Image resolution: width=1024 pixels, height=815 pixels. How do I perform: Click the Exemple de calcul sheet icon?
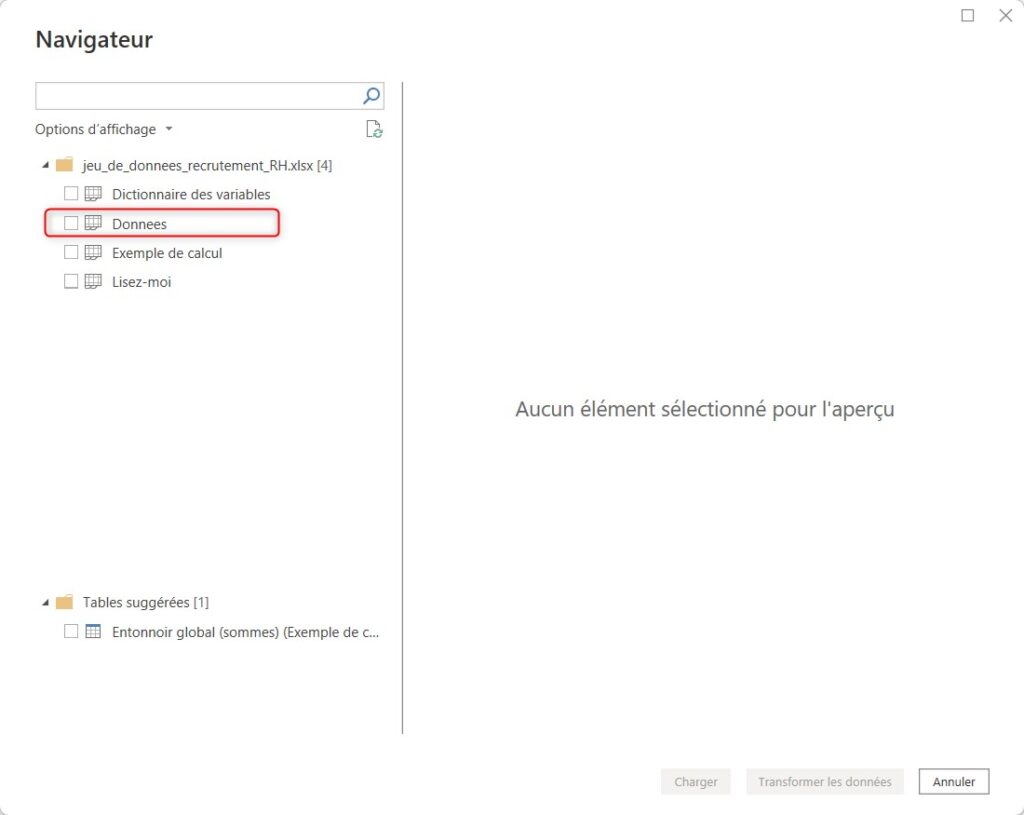[93, 253]
